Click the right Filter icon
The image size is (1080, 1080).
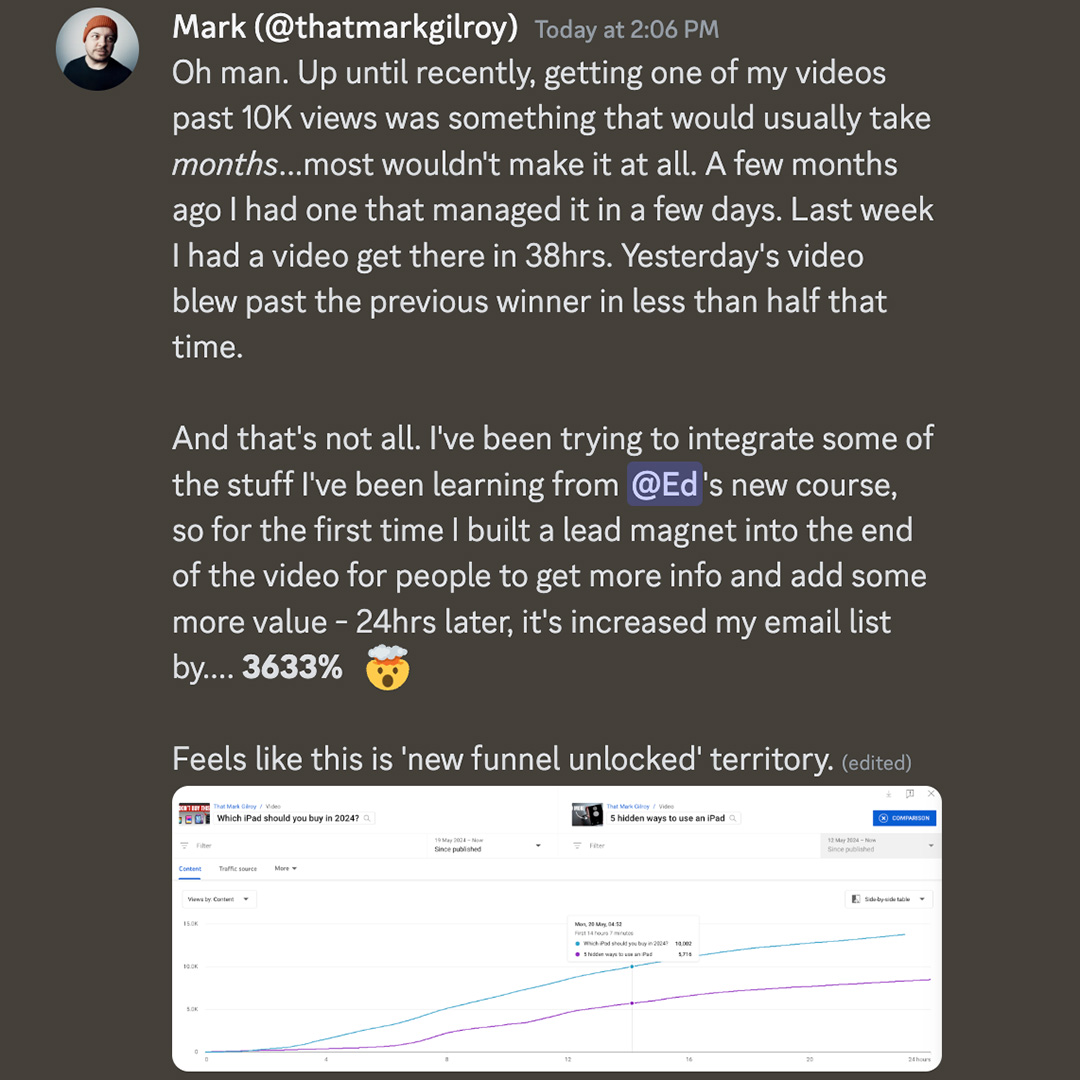(x=577, y=845)
